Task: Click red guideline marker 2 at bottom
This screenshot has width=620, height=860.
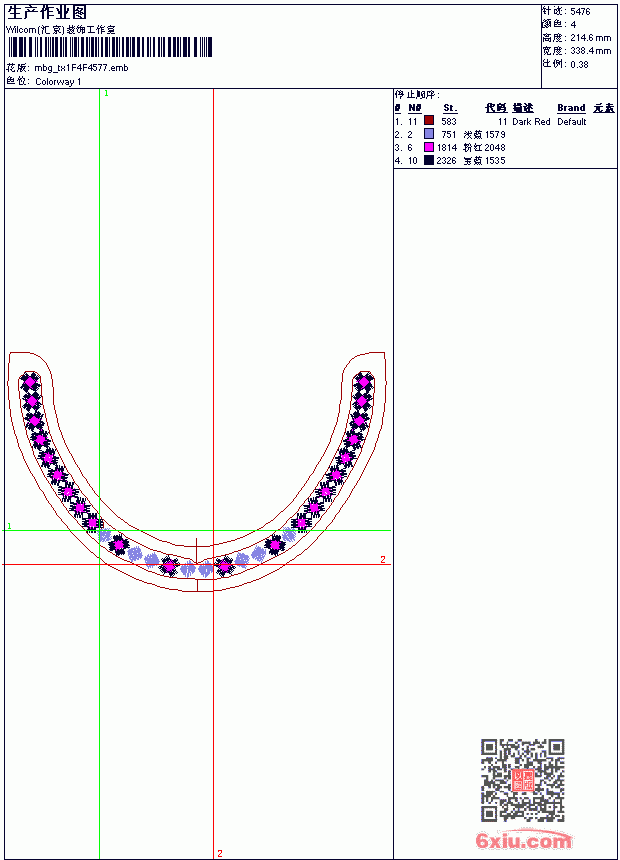Action: tap(220, 853)
